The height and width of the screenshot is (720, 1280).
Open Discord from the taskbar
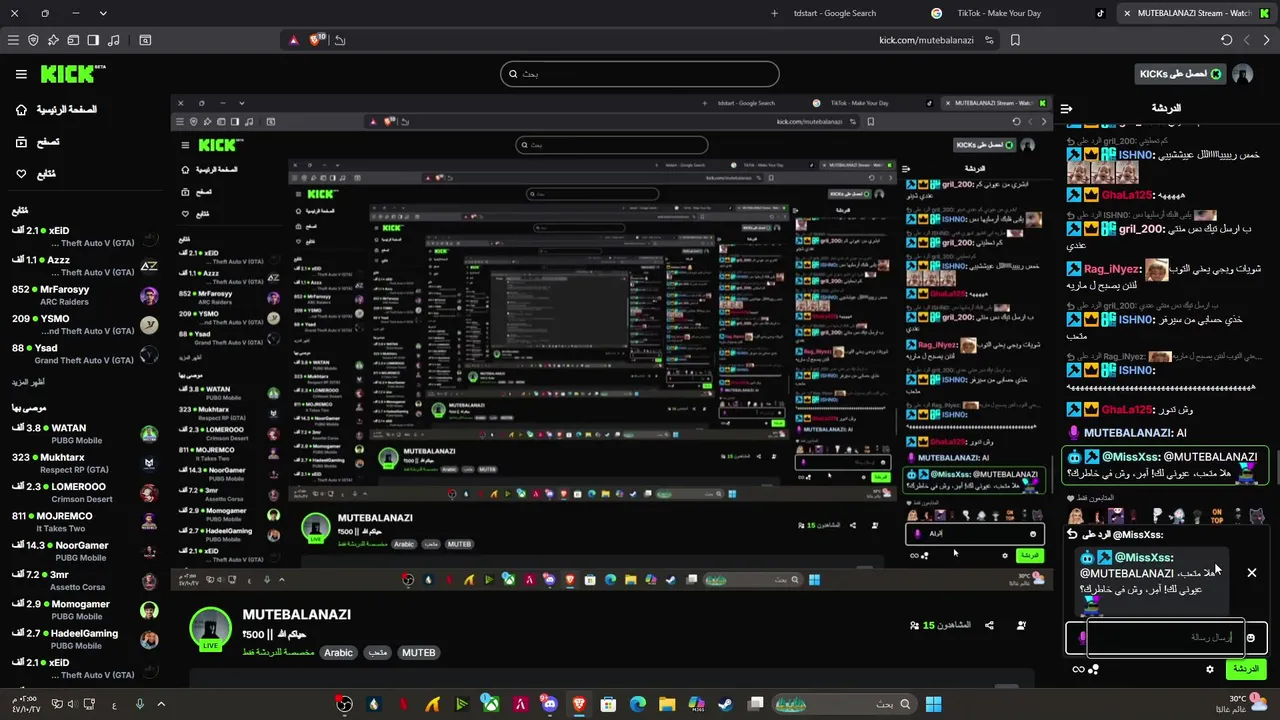[549, 705]
